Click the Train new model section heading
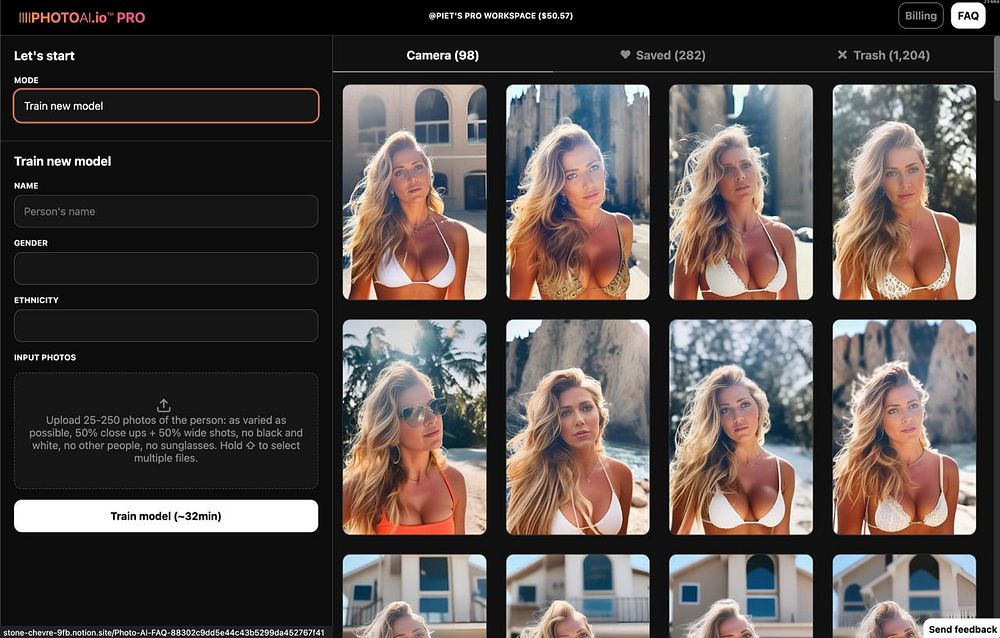 [62, 161]
